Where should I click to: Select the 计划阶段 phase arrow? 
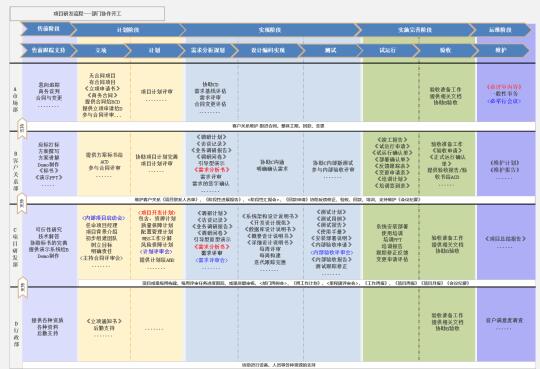[128, 30]
